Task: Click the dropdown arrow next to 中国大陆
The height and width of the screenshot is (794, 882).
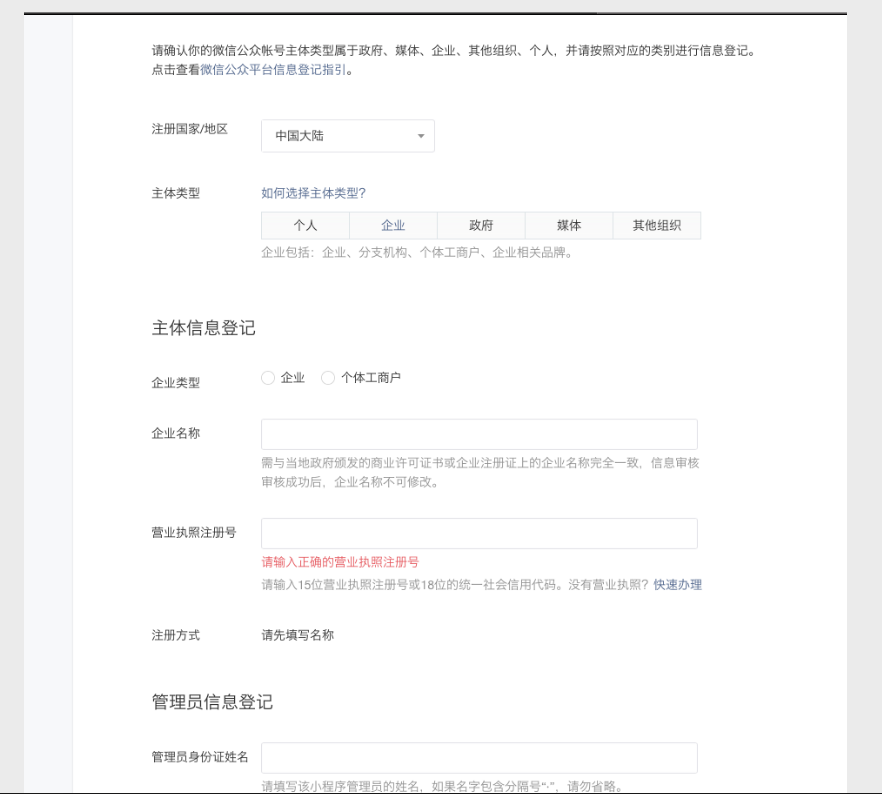Action: [421, 136]
